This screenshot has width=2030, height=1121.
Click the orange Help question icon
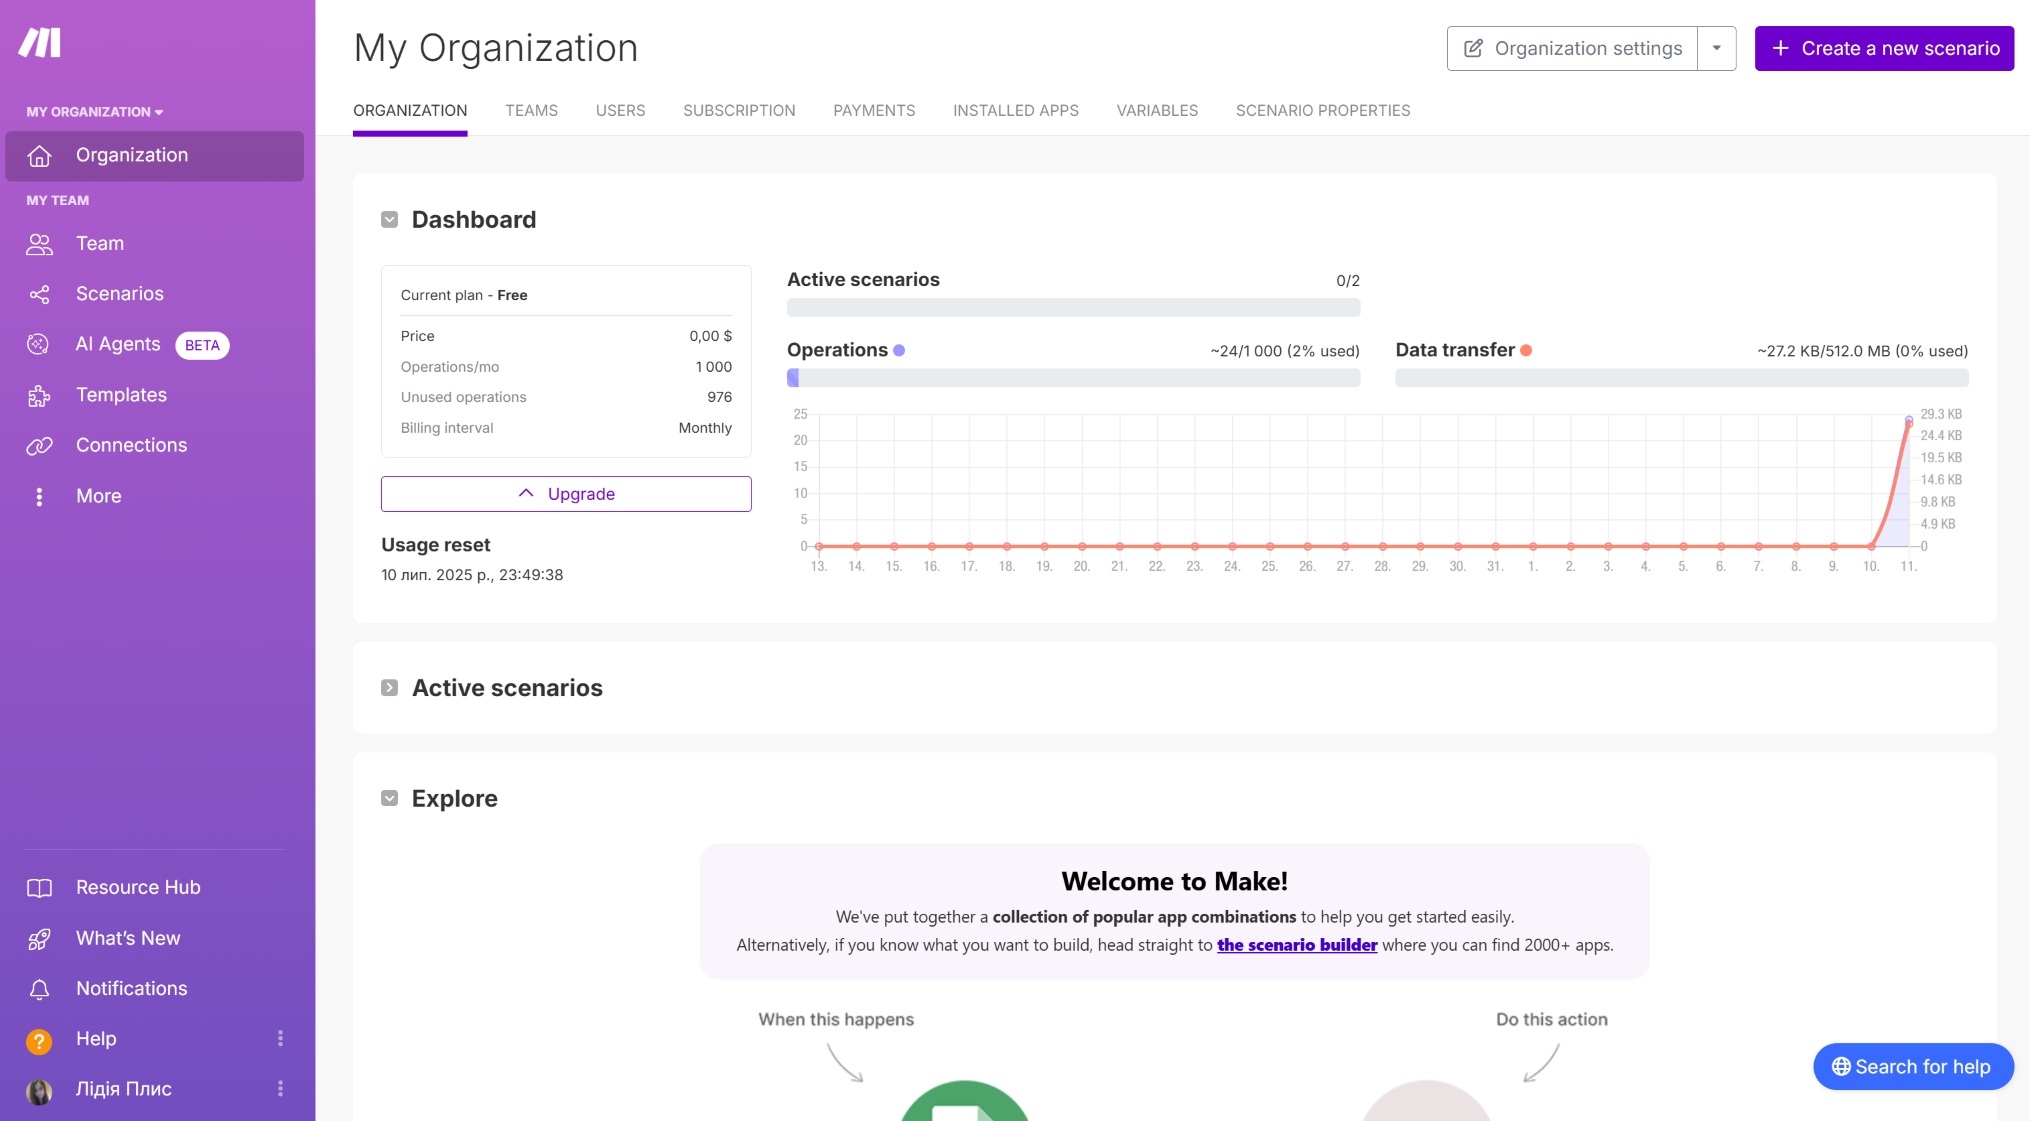click(x=39, y=1041)
